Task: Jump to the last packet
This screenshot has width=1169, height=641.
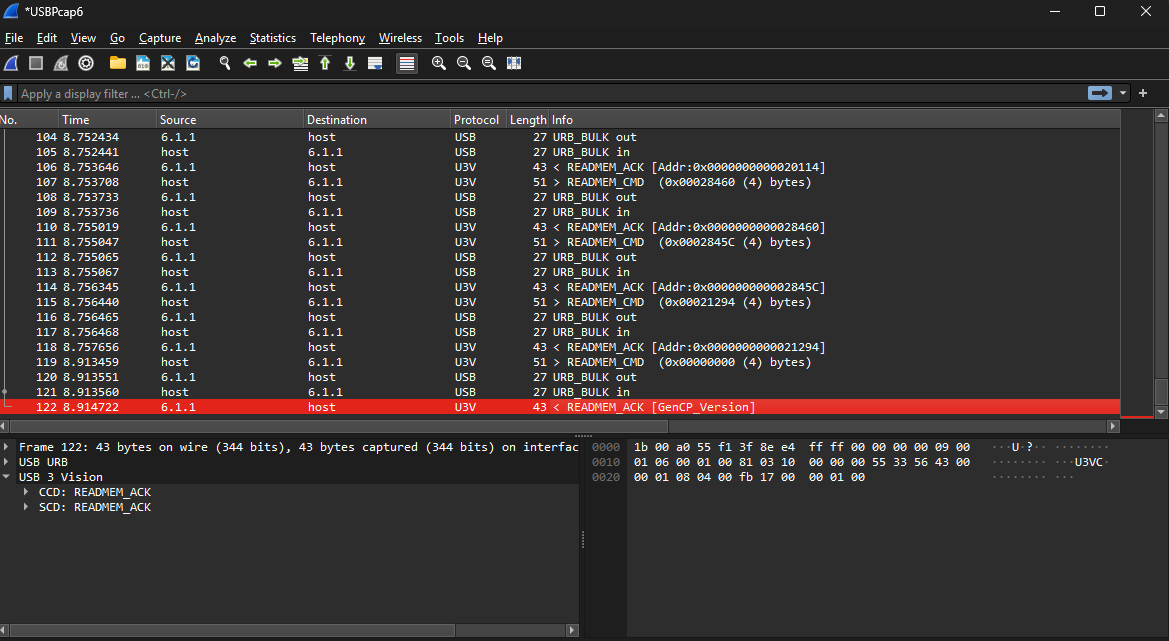Action: pos(350,63)
